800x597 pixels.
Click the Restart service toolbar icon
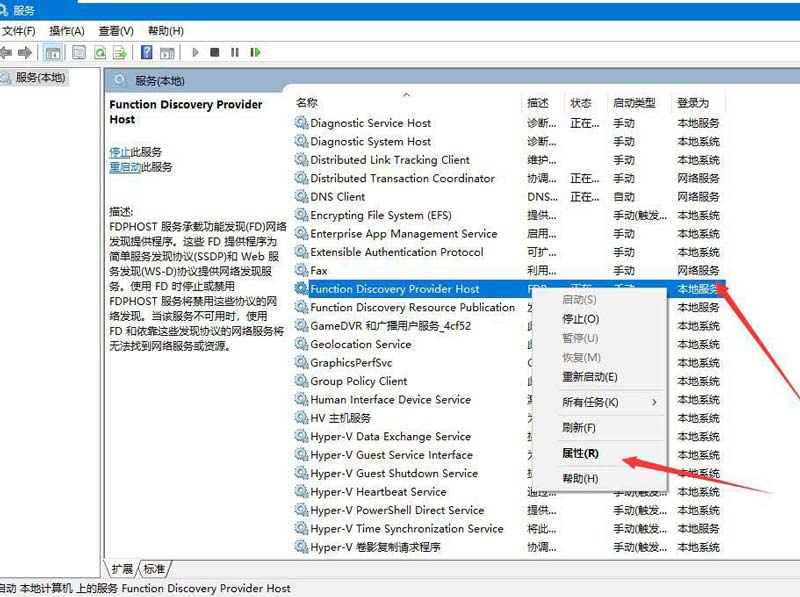256,52
